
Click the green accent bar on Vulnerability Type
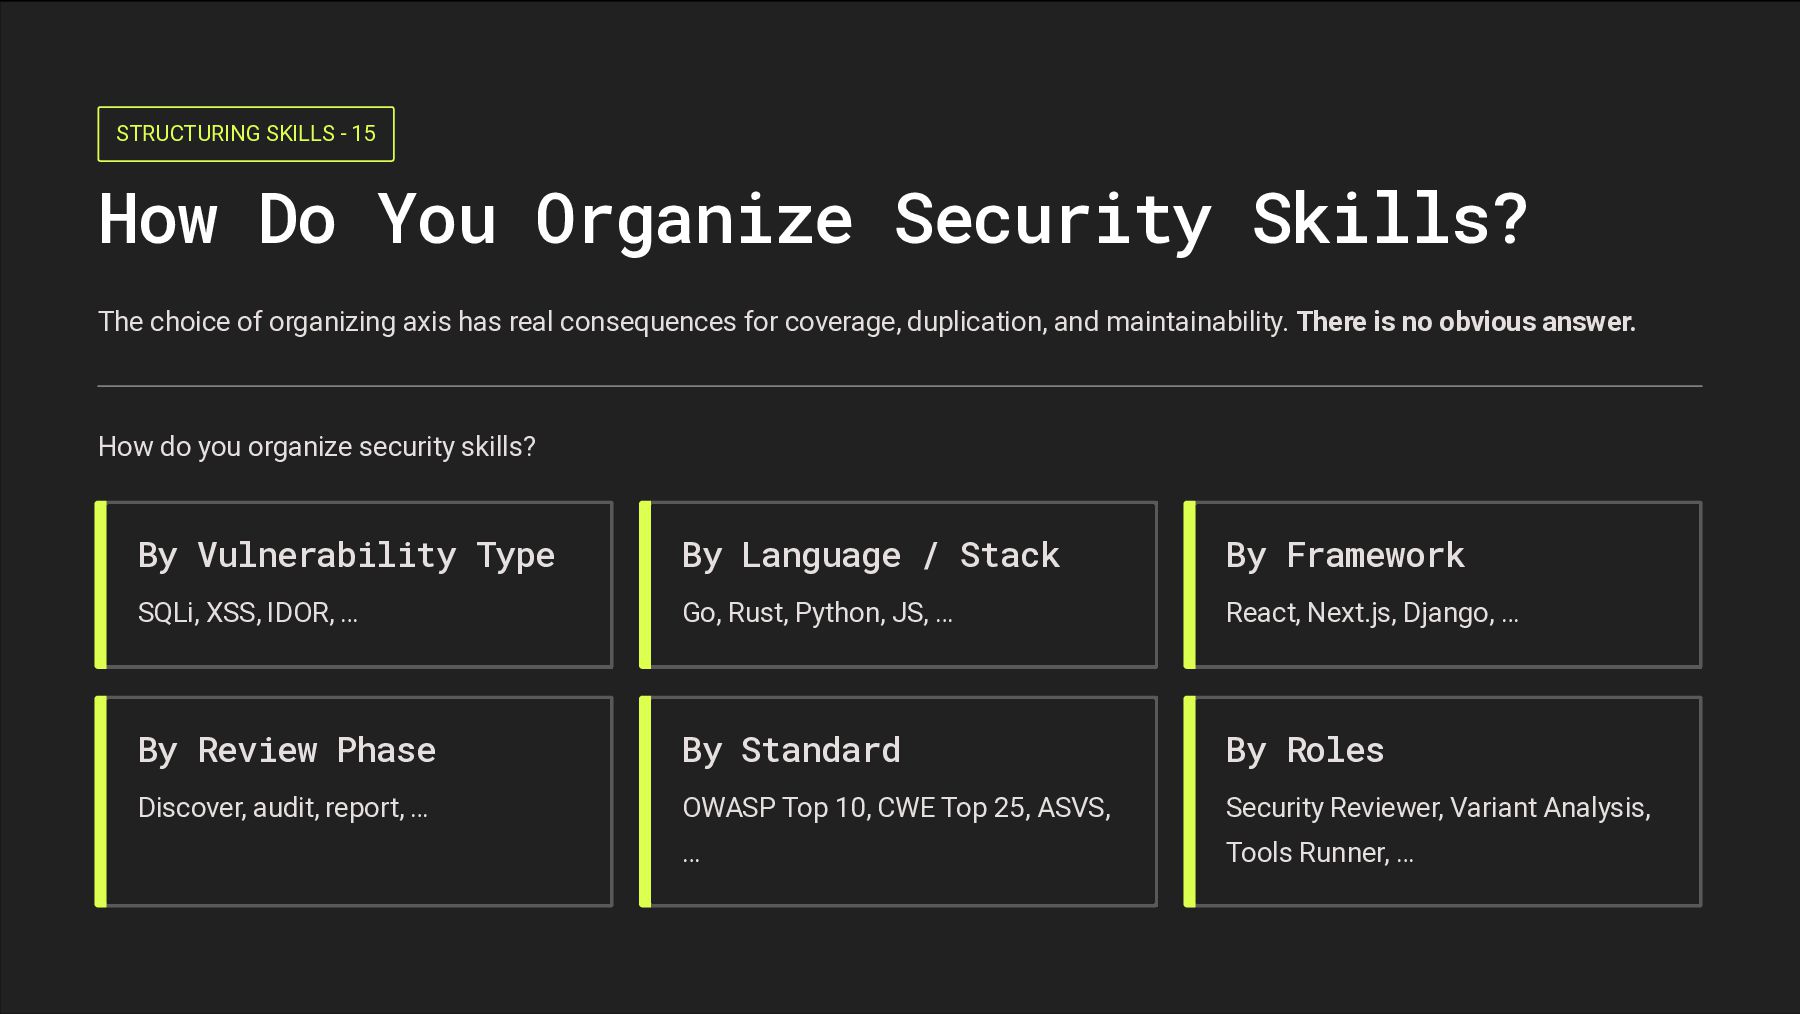100,584
